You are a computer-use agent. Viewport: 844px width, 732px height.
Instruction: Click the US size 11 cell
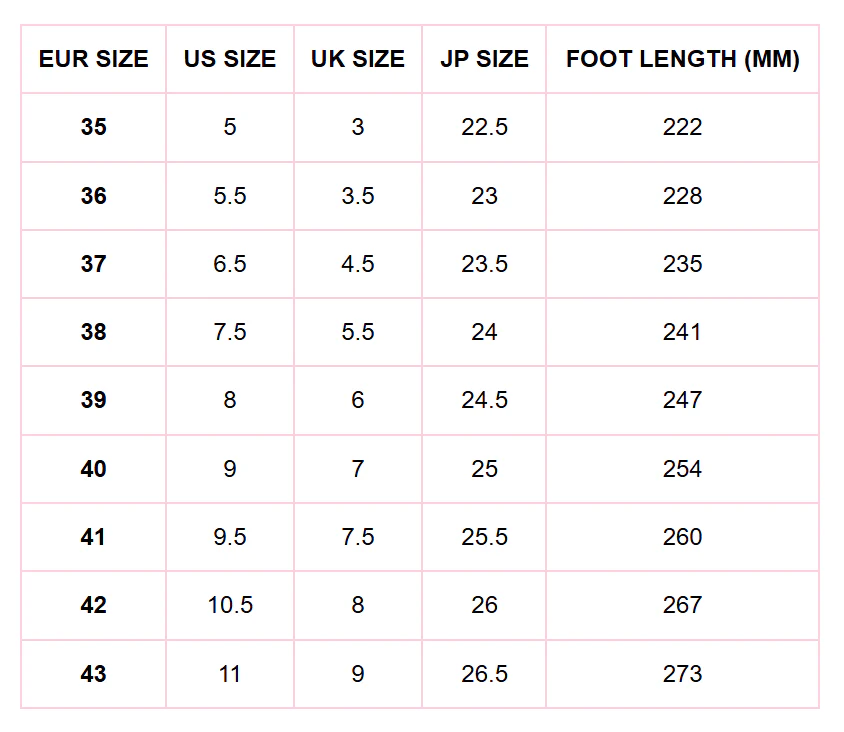[x=230, y=674]
